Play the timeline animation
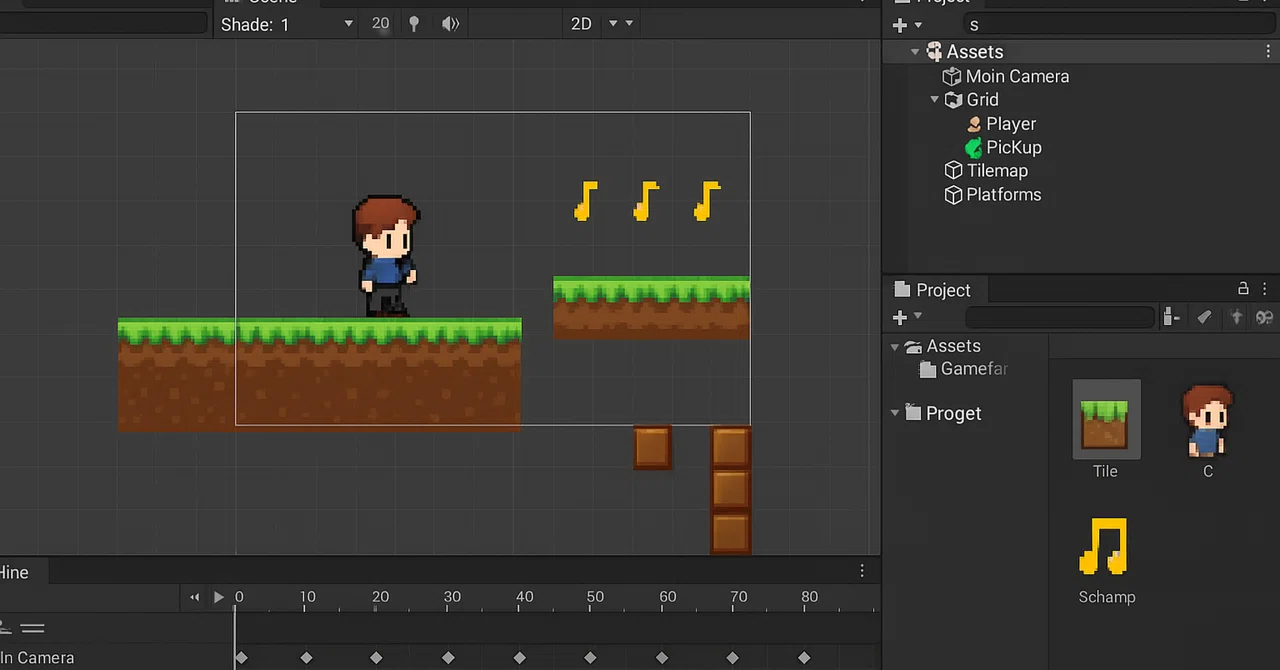This screenshot has height=670, width=1280. (219, 598)
